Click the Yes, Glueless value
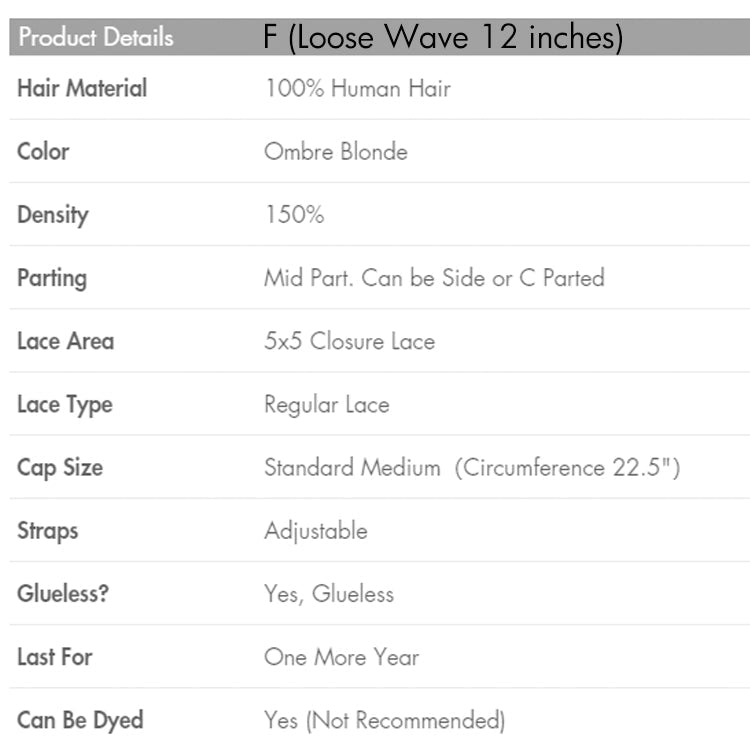The width and height of the screenshot is (750, 750). pos(329,594)
